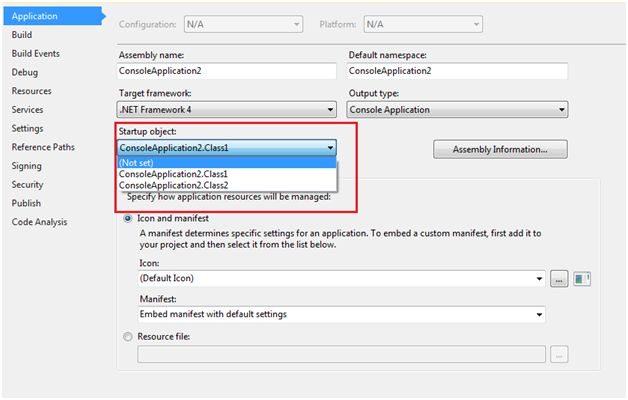Select the Icon and manifest radio option
This screenshot has height=400, width=628.
(x=128, y=218)
